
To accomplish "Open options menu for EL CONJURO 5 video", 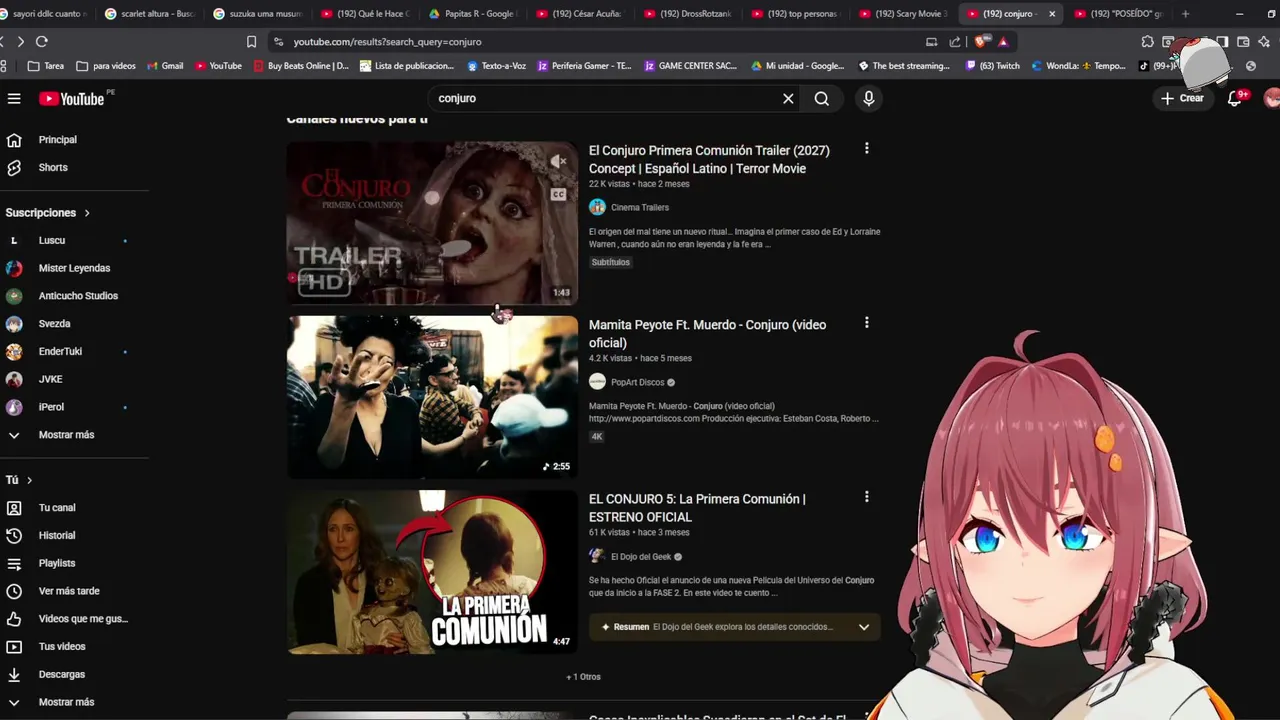I will pyautogui.click(x=866, y=497).
